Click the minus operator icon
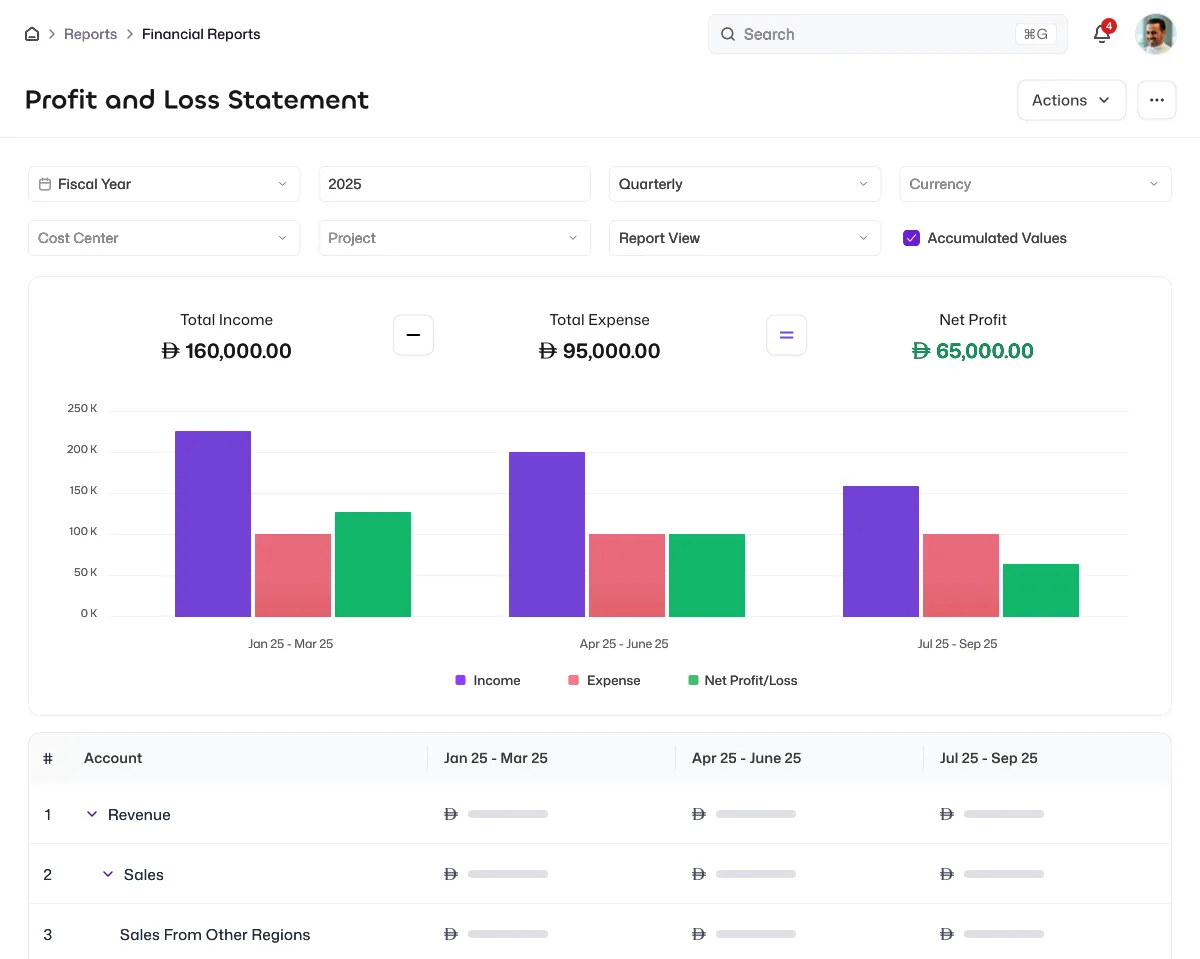 [413, 335]
